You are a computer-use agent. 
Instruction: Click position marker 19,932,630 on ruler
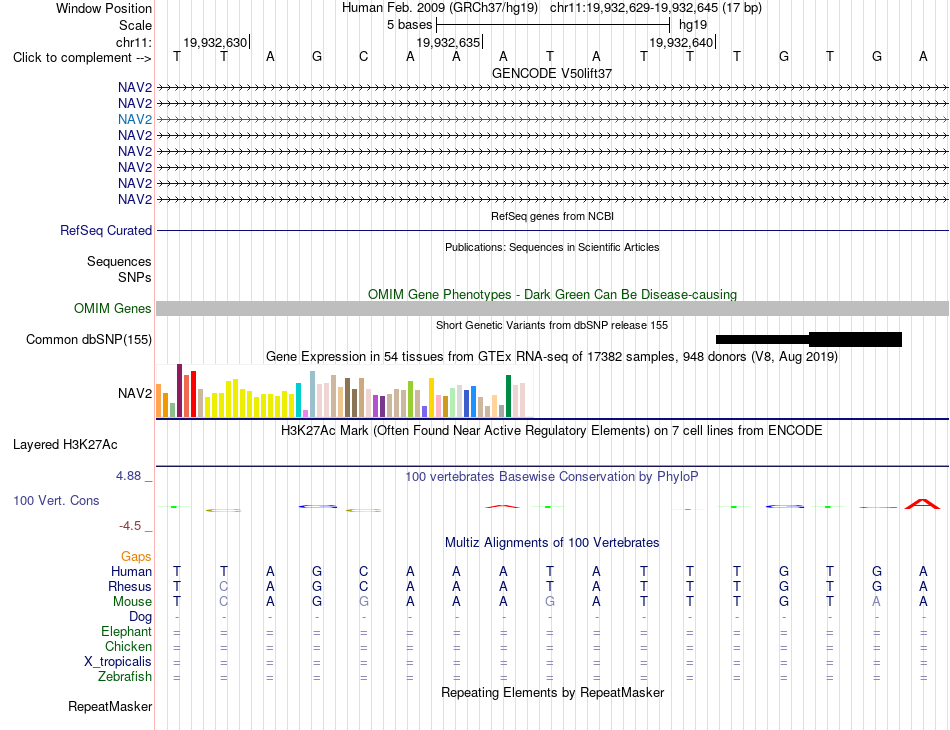click(x=215, y=42)
